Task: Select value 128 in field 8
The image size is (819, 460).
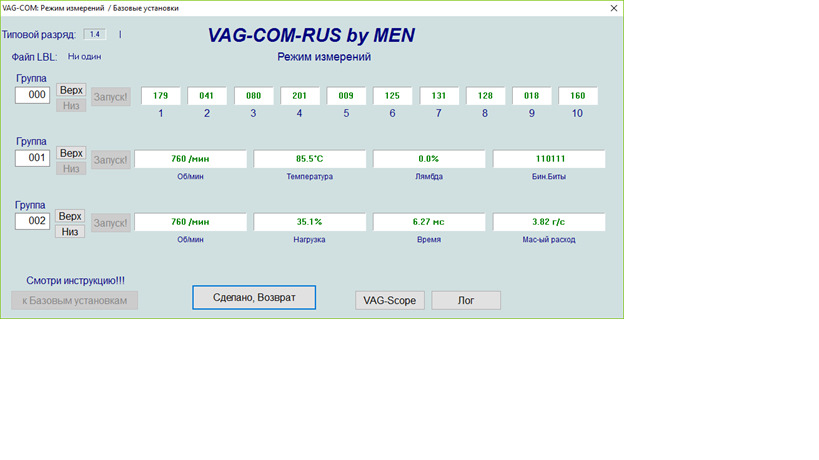Action: (485, 96)
